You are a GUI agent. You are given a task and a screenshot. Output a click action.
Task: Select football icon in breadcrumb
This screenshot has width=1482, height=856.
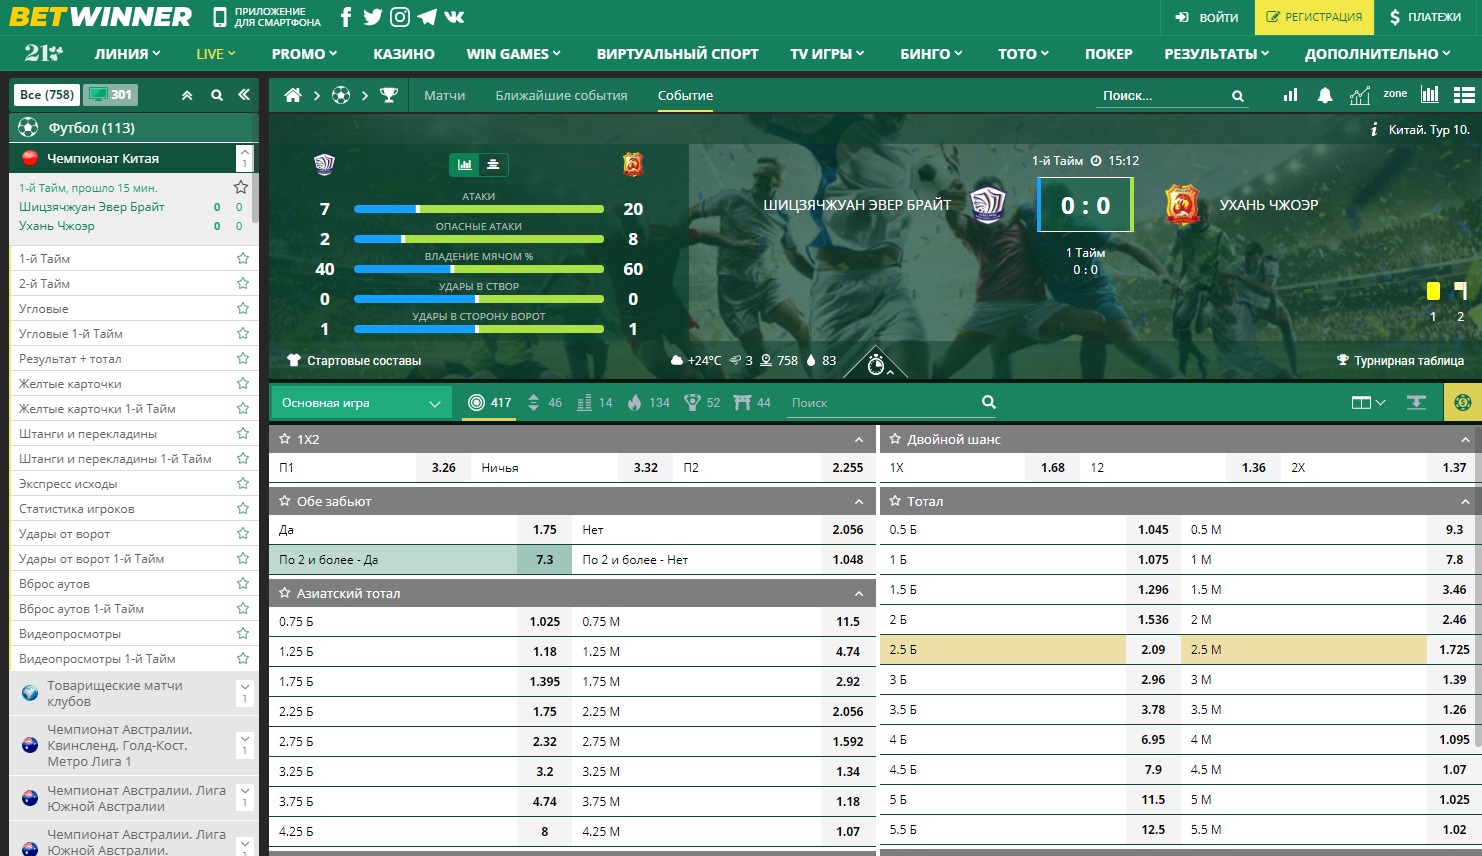coord(341,95)
